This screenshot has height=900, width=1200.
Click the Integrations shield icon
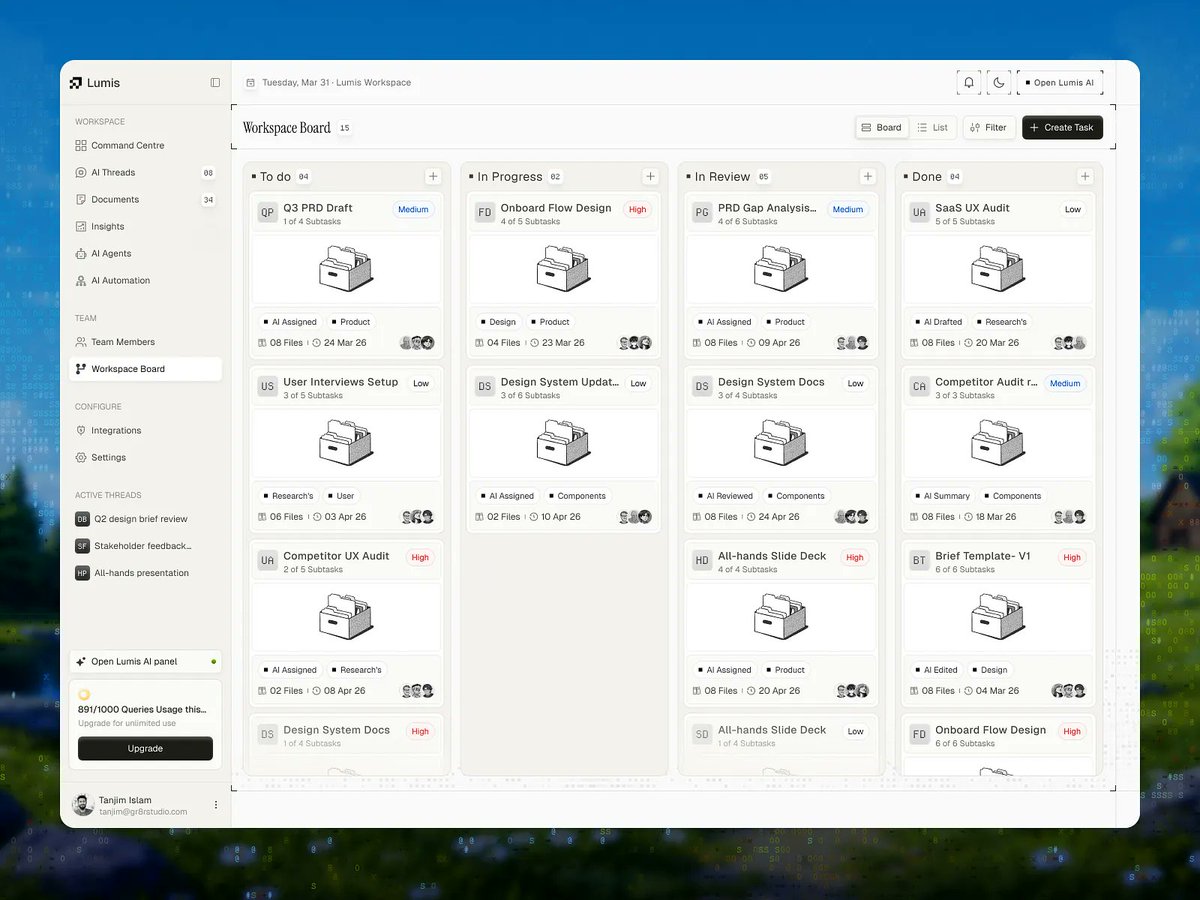click(x=81, y=431)
